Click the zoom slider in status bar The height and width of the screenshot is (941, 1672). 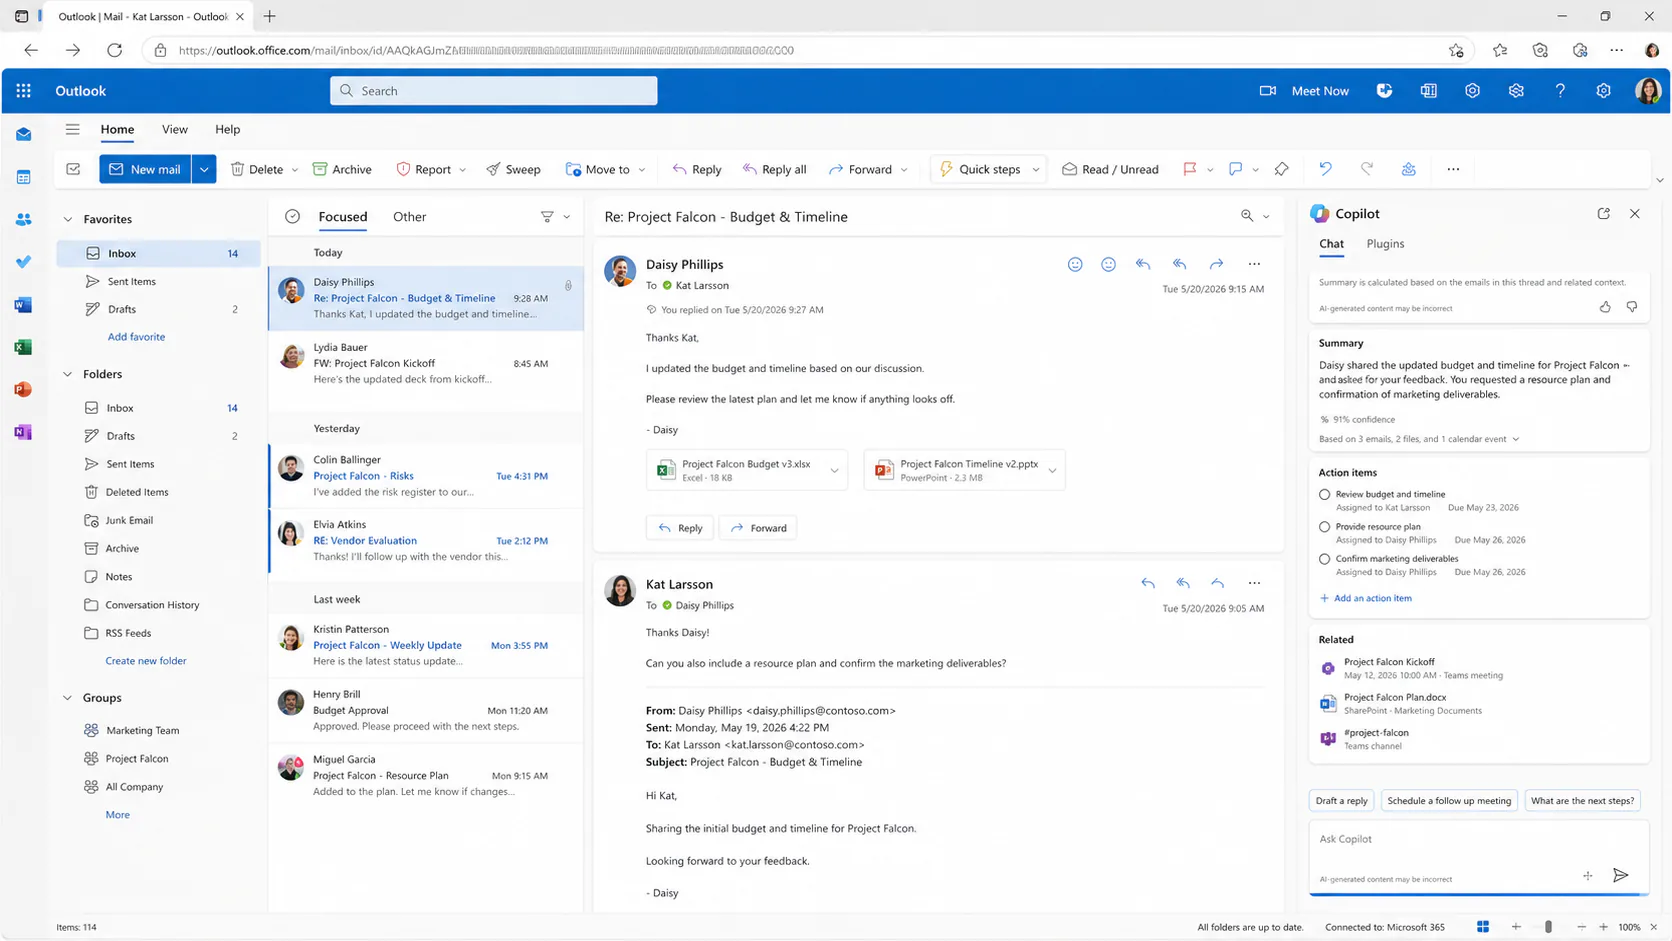pos(1548,927)
